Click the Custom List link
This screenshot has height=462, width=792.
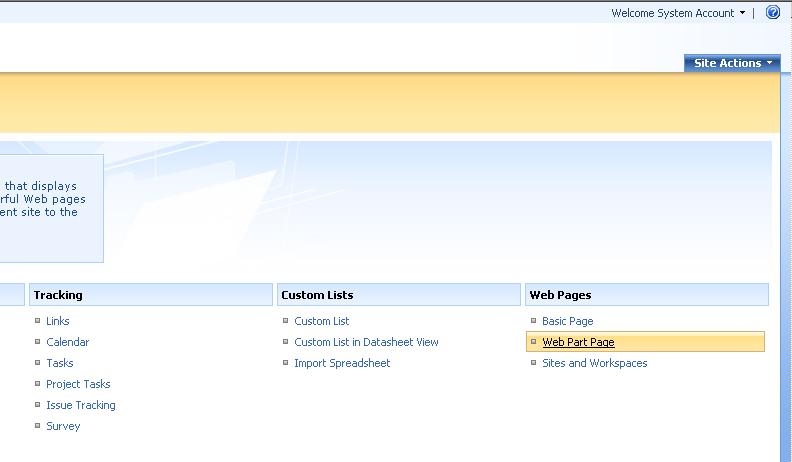[322, 321]
